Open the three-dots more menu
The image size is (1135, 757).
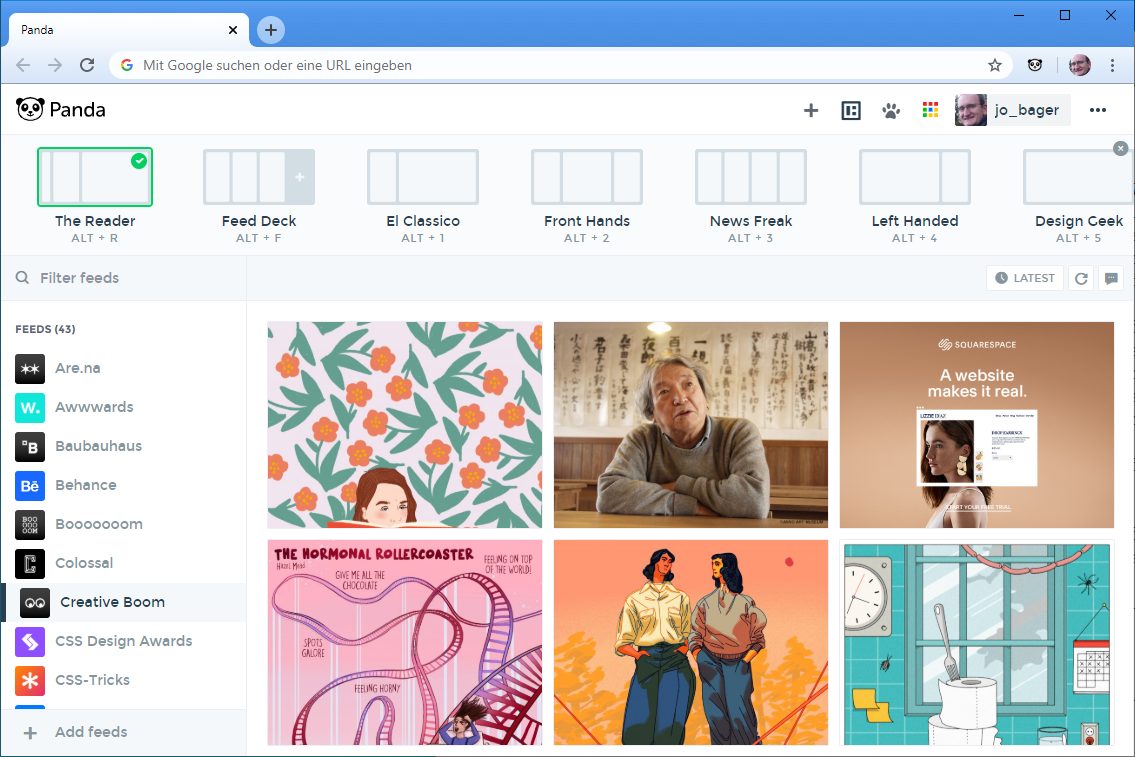(1098, 110)
